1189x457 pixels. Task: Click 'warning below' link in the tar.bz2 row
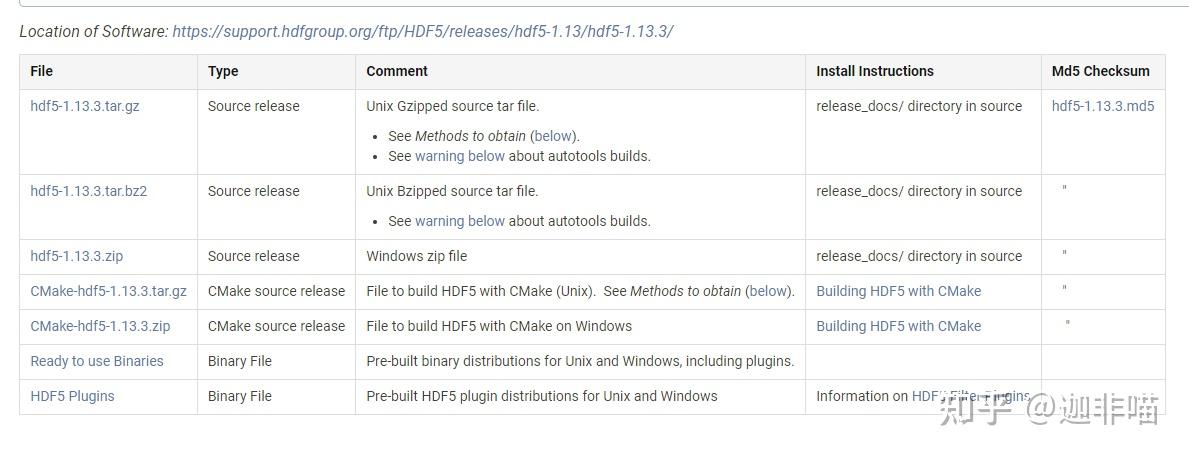click(460, 221)
